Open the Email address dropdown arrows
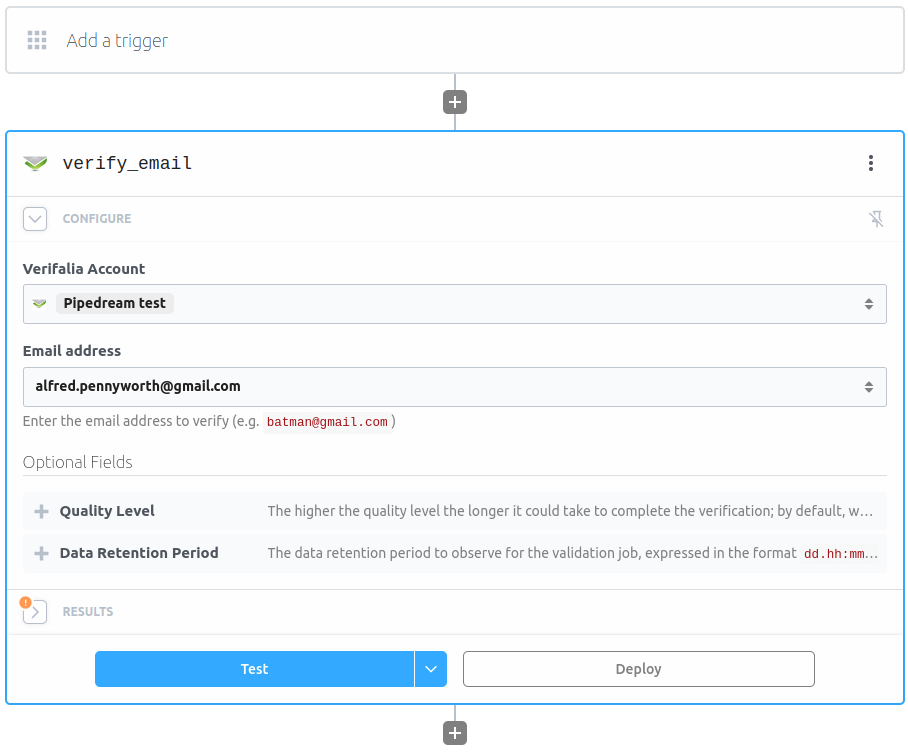 868,387
